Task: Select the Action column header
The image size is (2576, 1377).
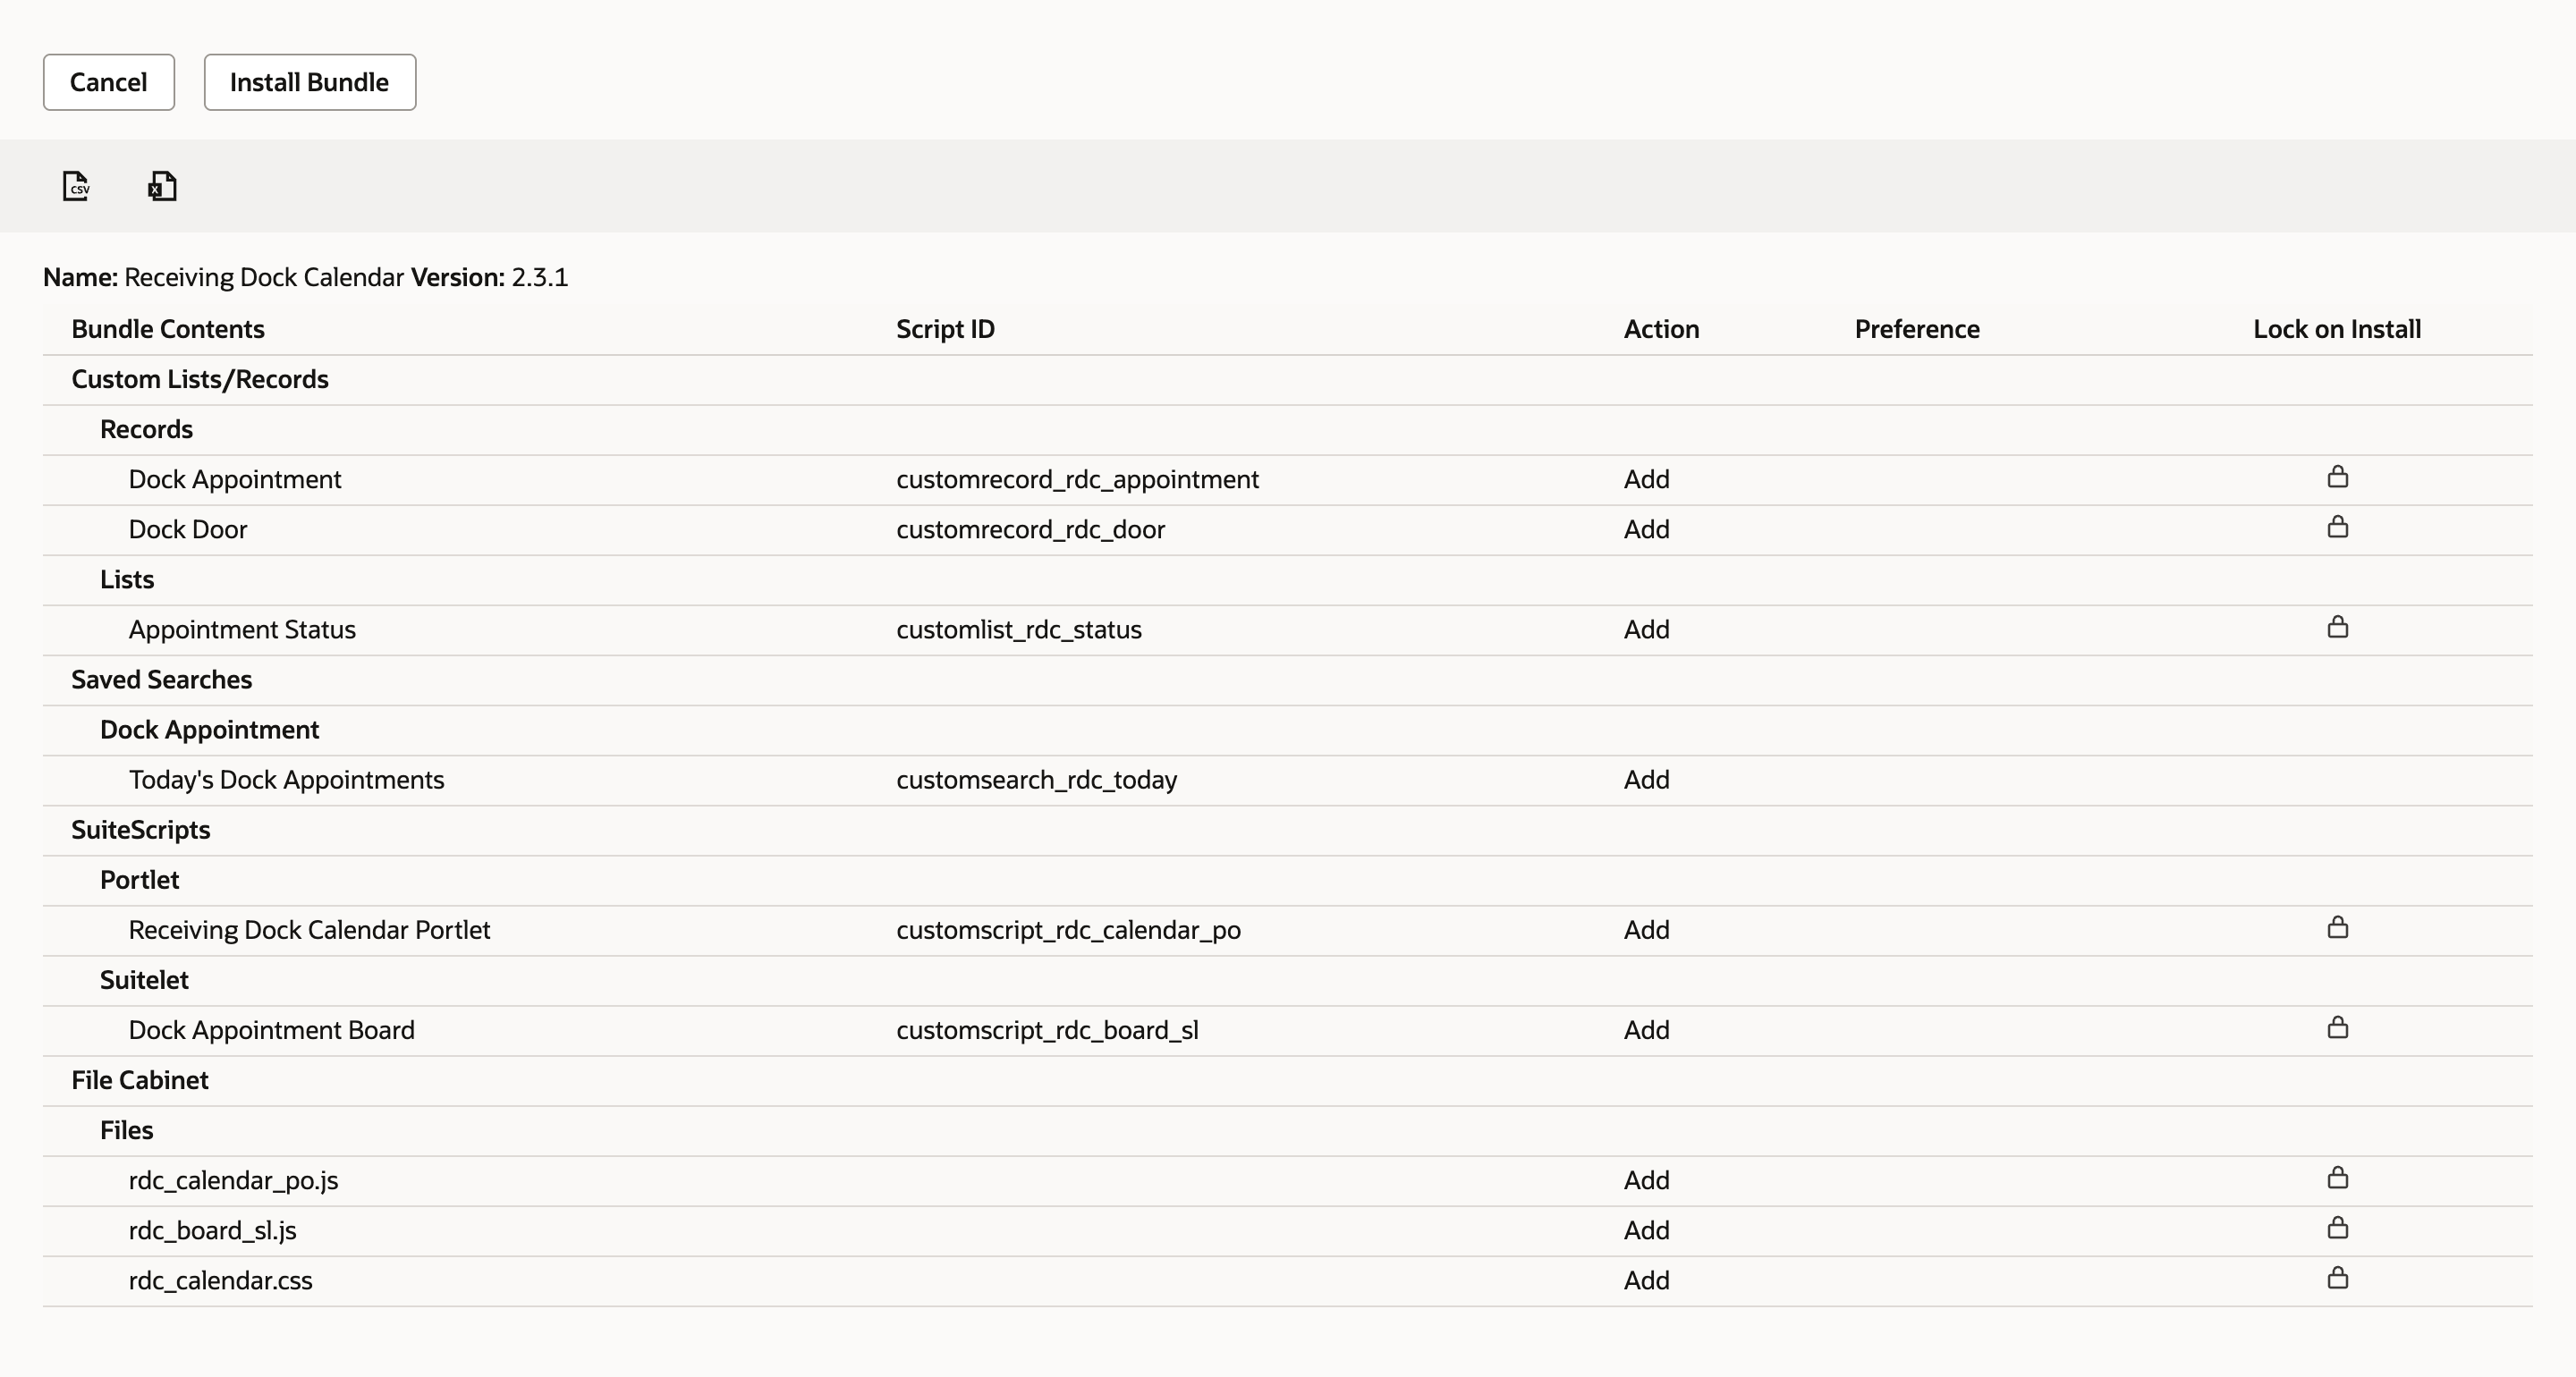Action: pyautogui.click(x=1661, y=329)
